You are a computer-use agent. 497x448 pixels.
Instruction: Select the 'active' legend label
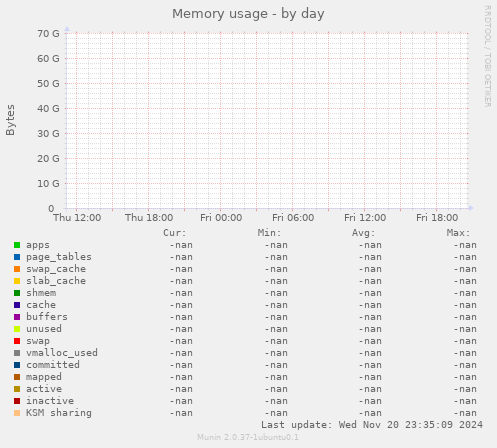click(44, 389)
